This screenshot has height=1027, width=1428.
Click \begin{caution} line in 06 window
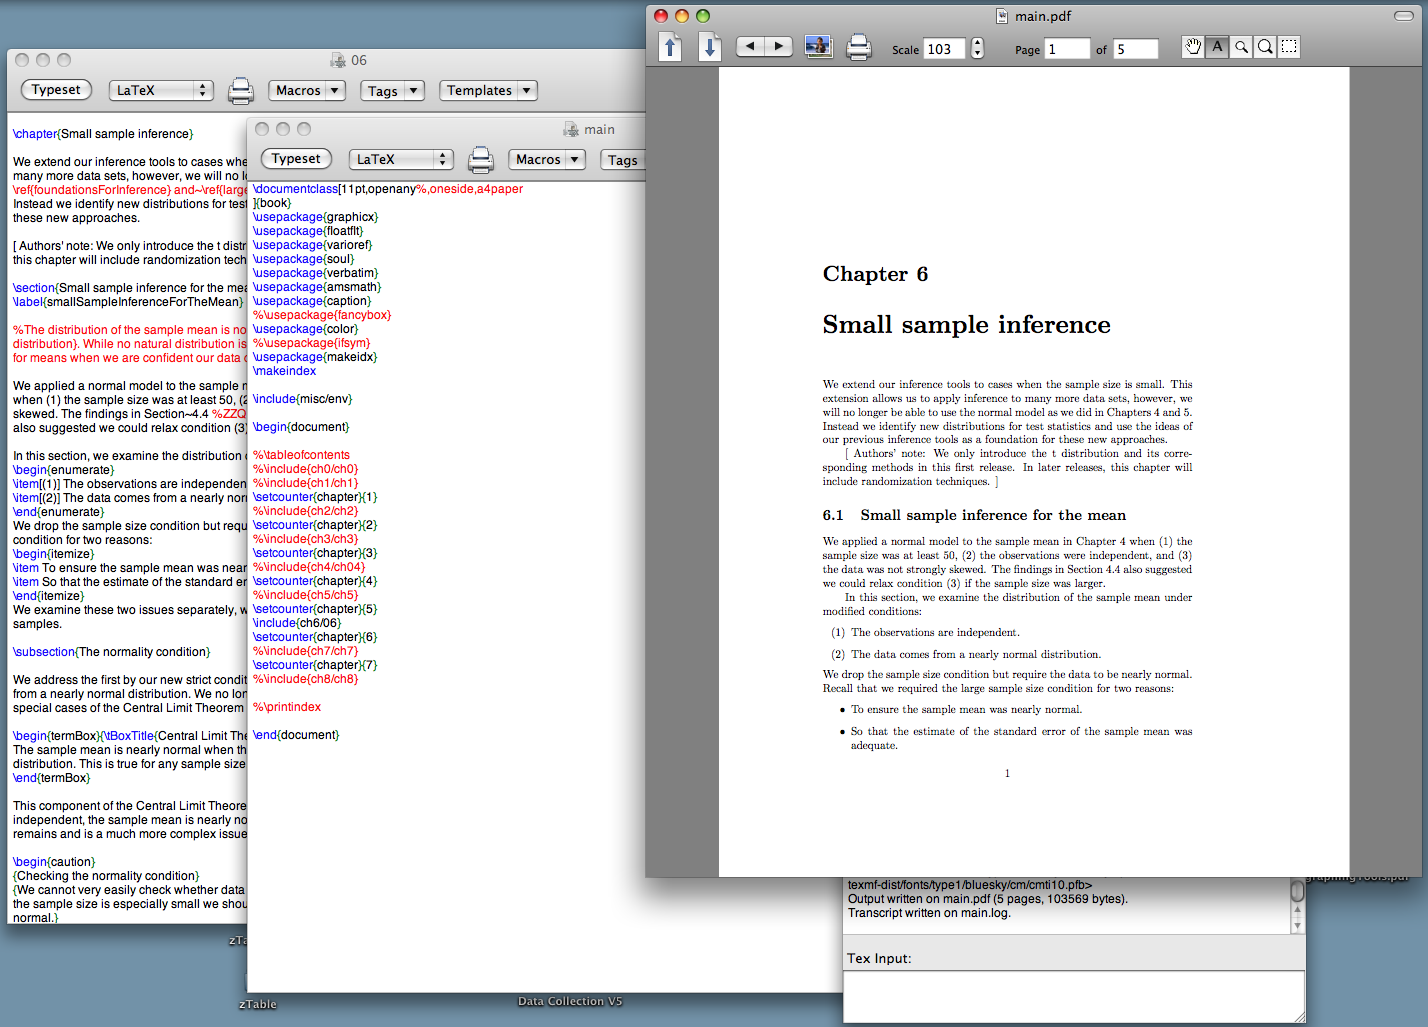pyautogui.click(x=54, y=862)
